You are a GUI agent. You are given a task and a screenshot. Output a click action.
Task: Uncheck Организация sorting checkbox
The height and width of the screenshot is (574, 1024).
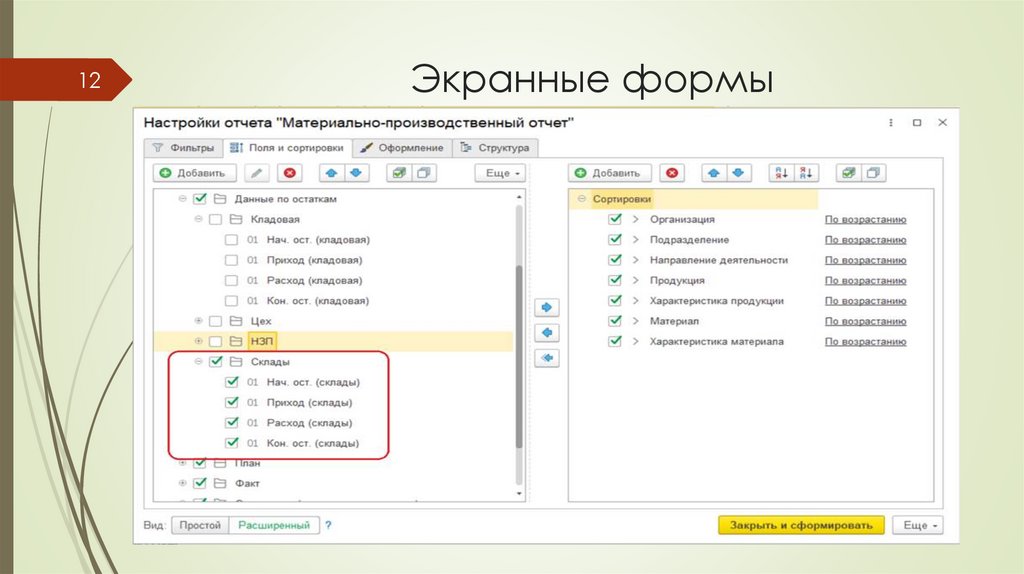pyautogui.click(x=615, y=219)
